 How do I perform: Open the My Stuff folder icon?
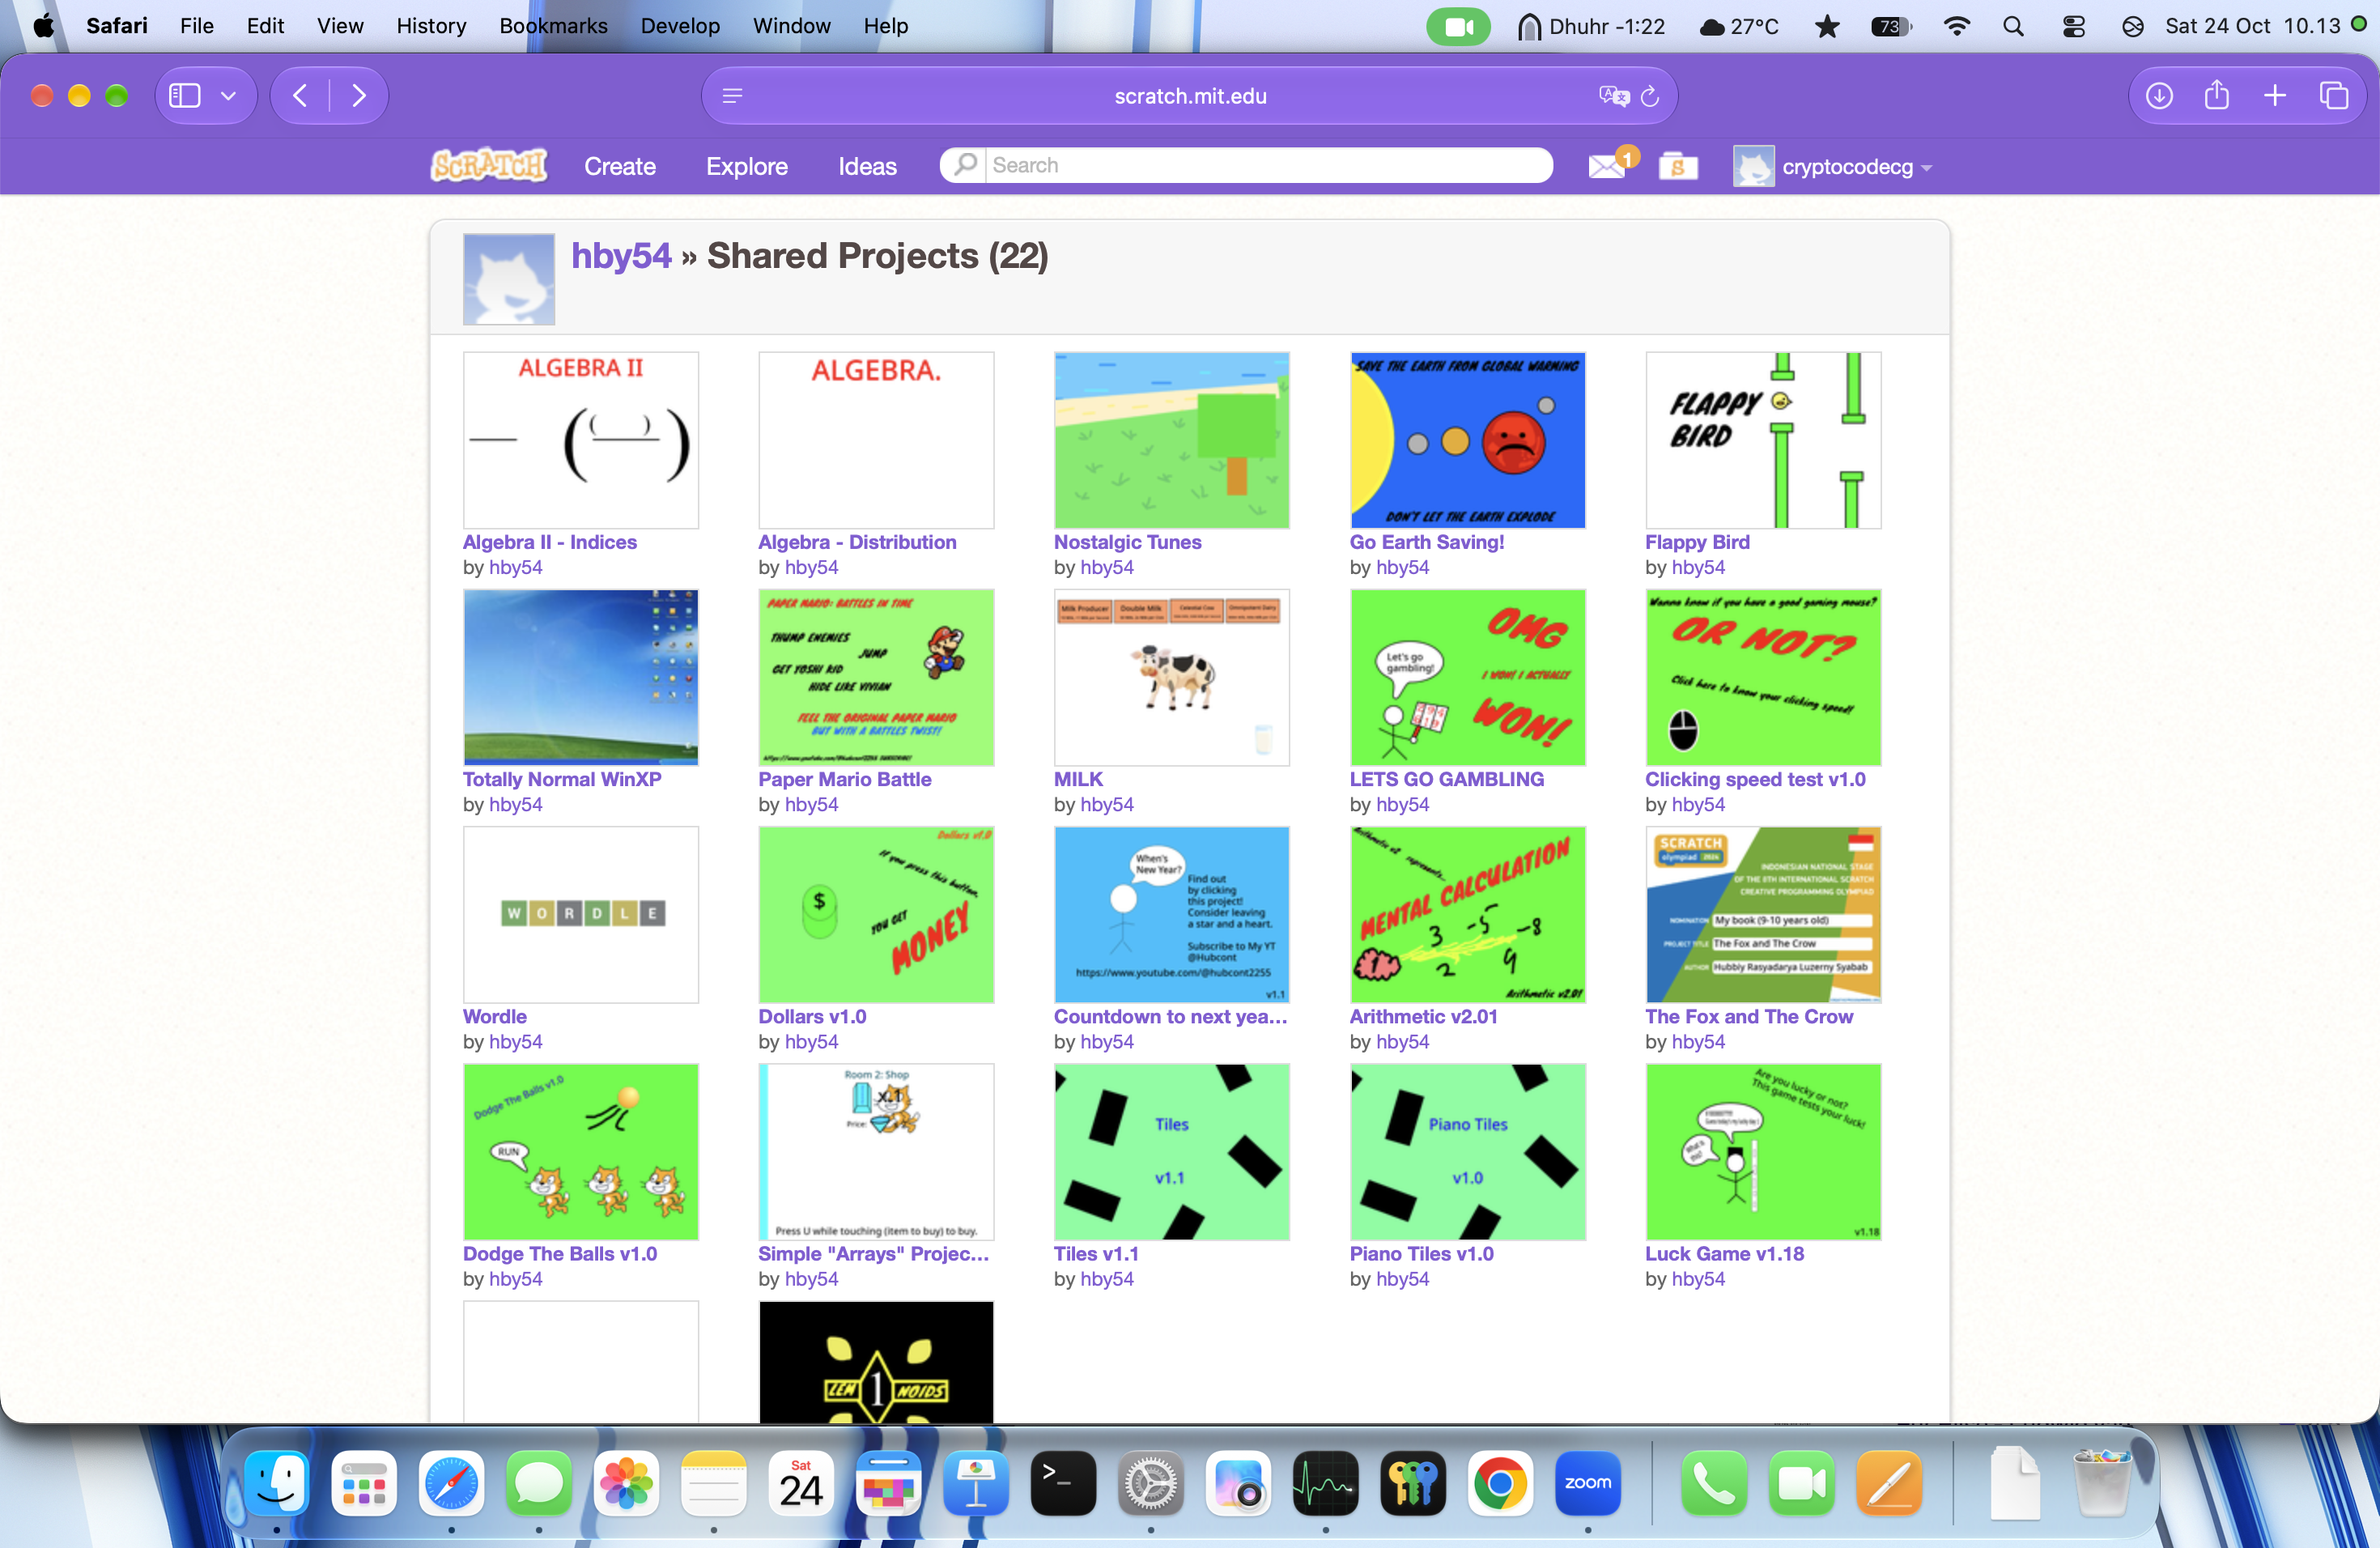(x=1678, y=166)
